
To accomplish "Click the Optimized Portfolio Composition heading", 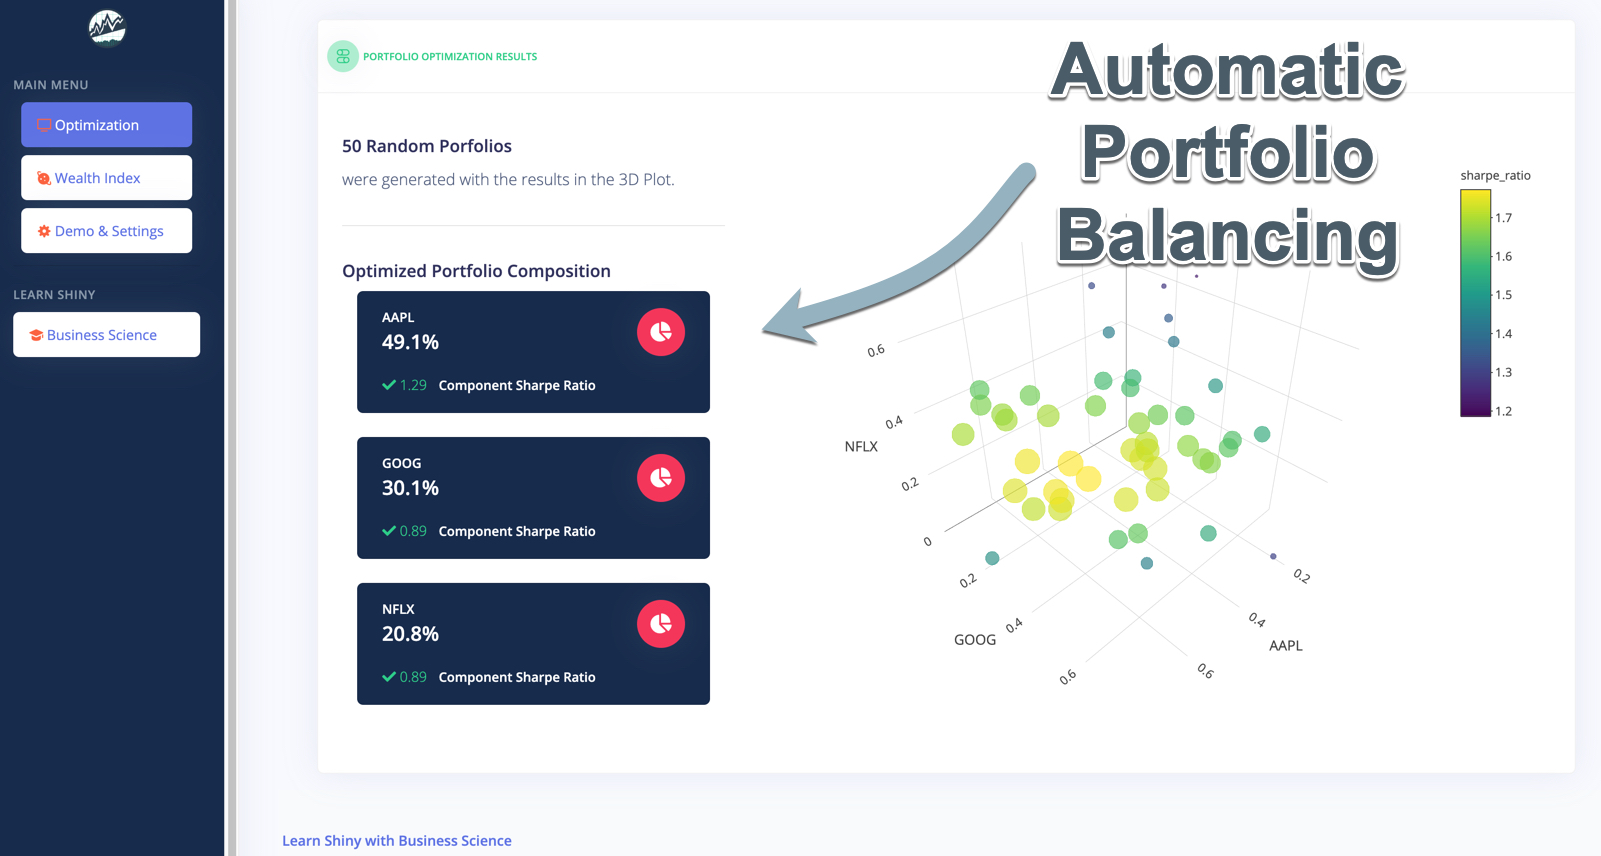I will 476,271.
